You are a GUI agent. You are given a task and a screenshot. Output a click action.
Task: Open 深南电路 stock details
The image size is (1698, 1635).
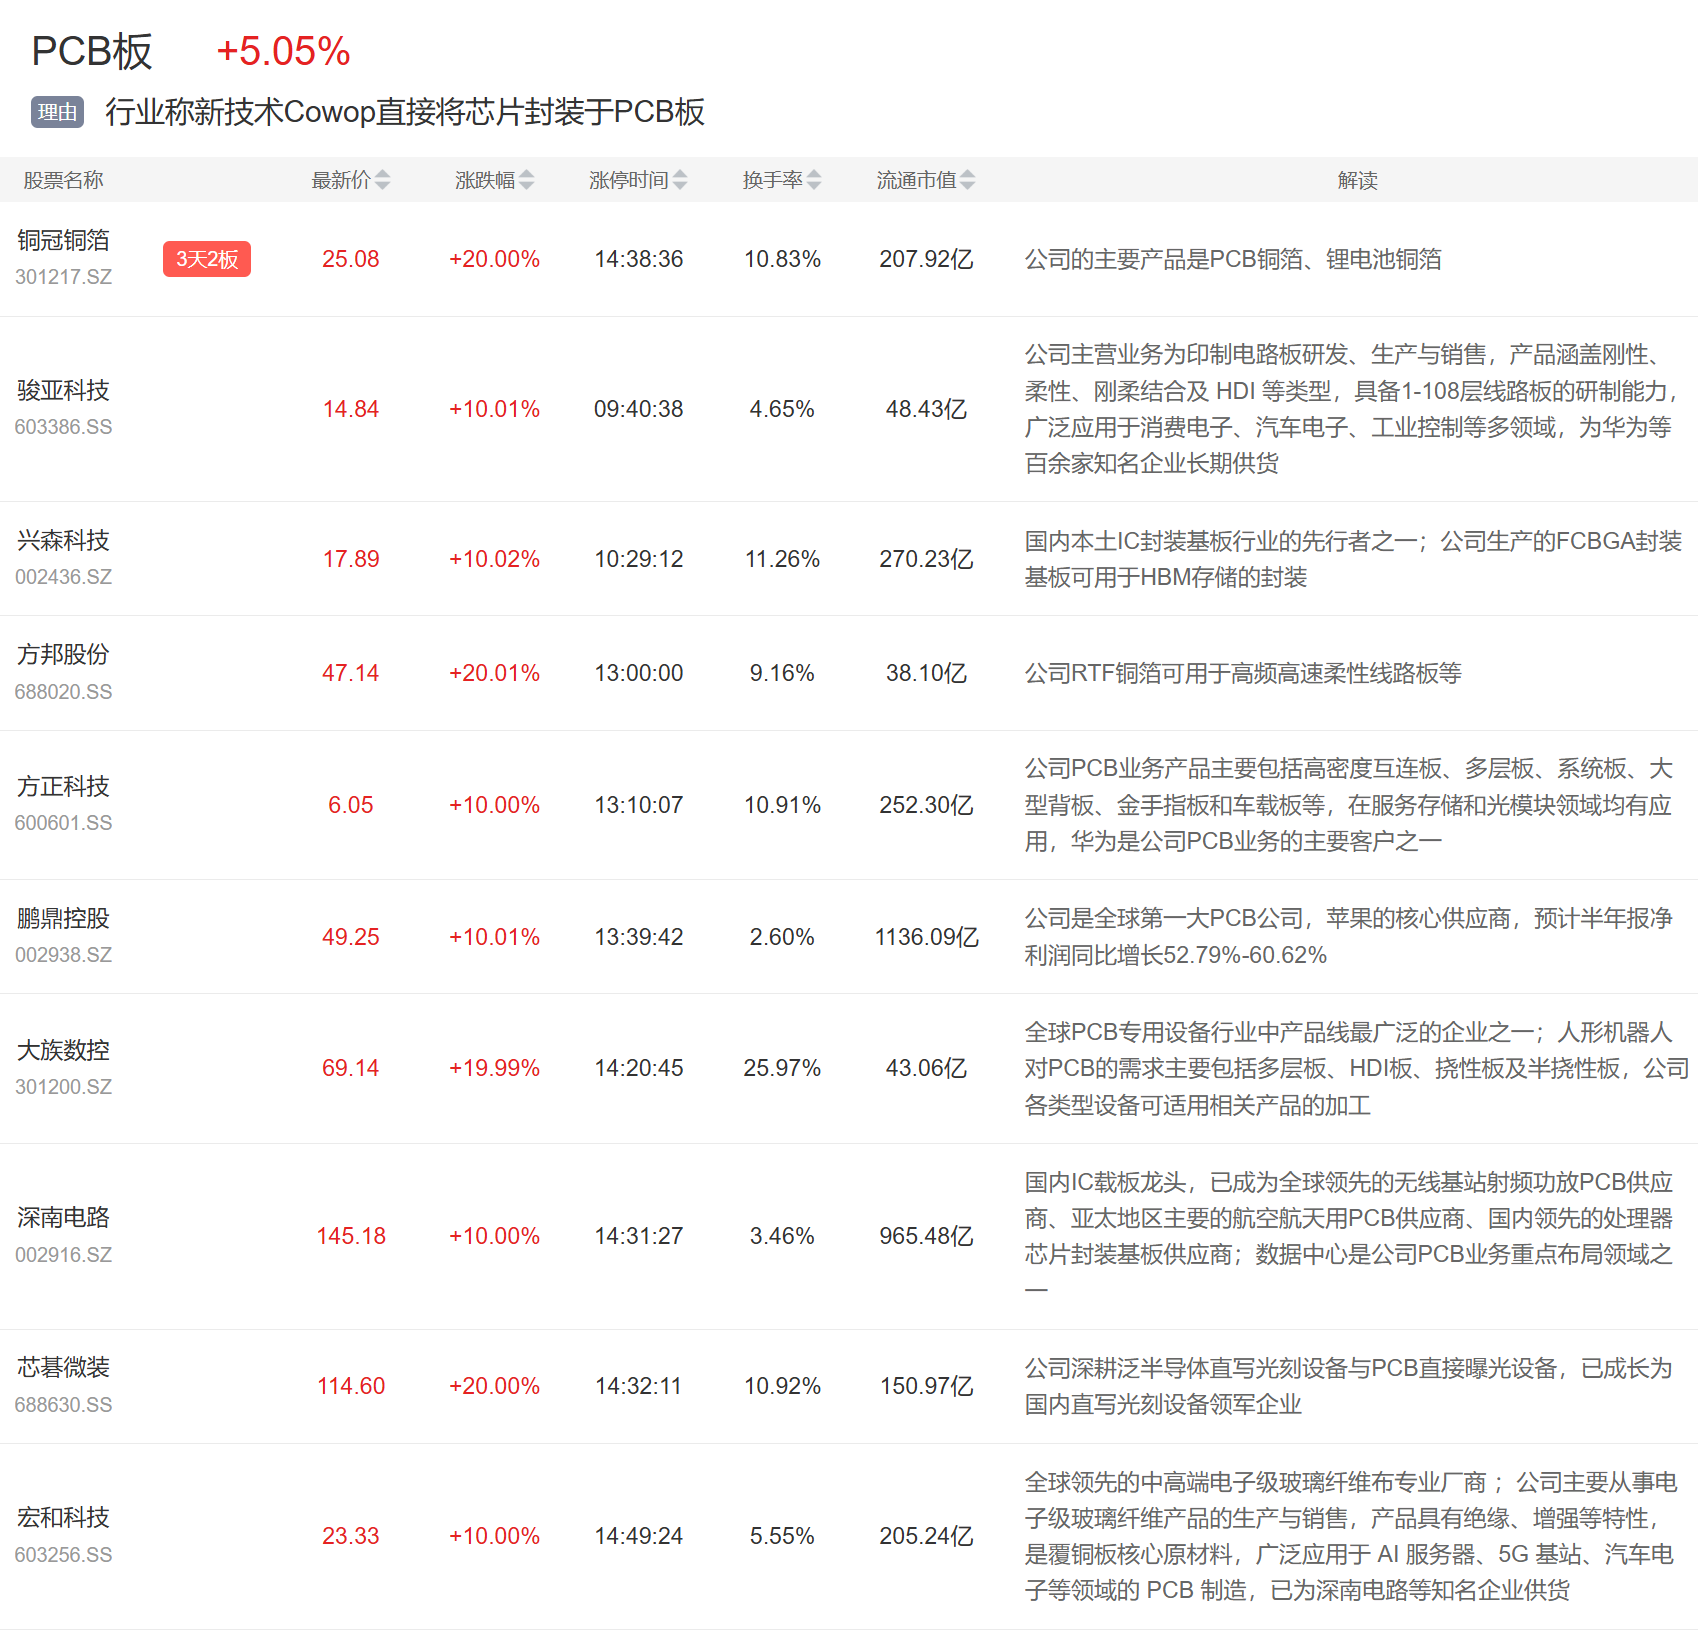point(63,1217)
